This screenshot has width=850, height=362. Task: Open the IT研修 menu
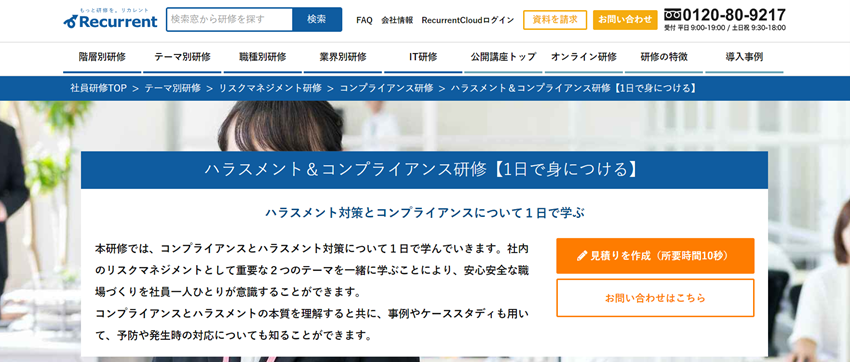point(423,57)
